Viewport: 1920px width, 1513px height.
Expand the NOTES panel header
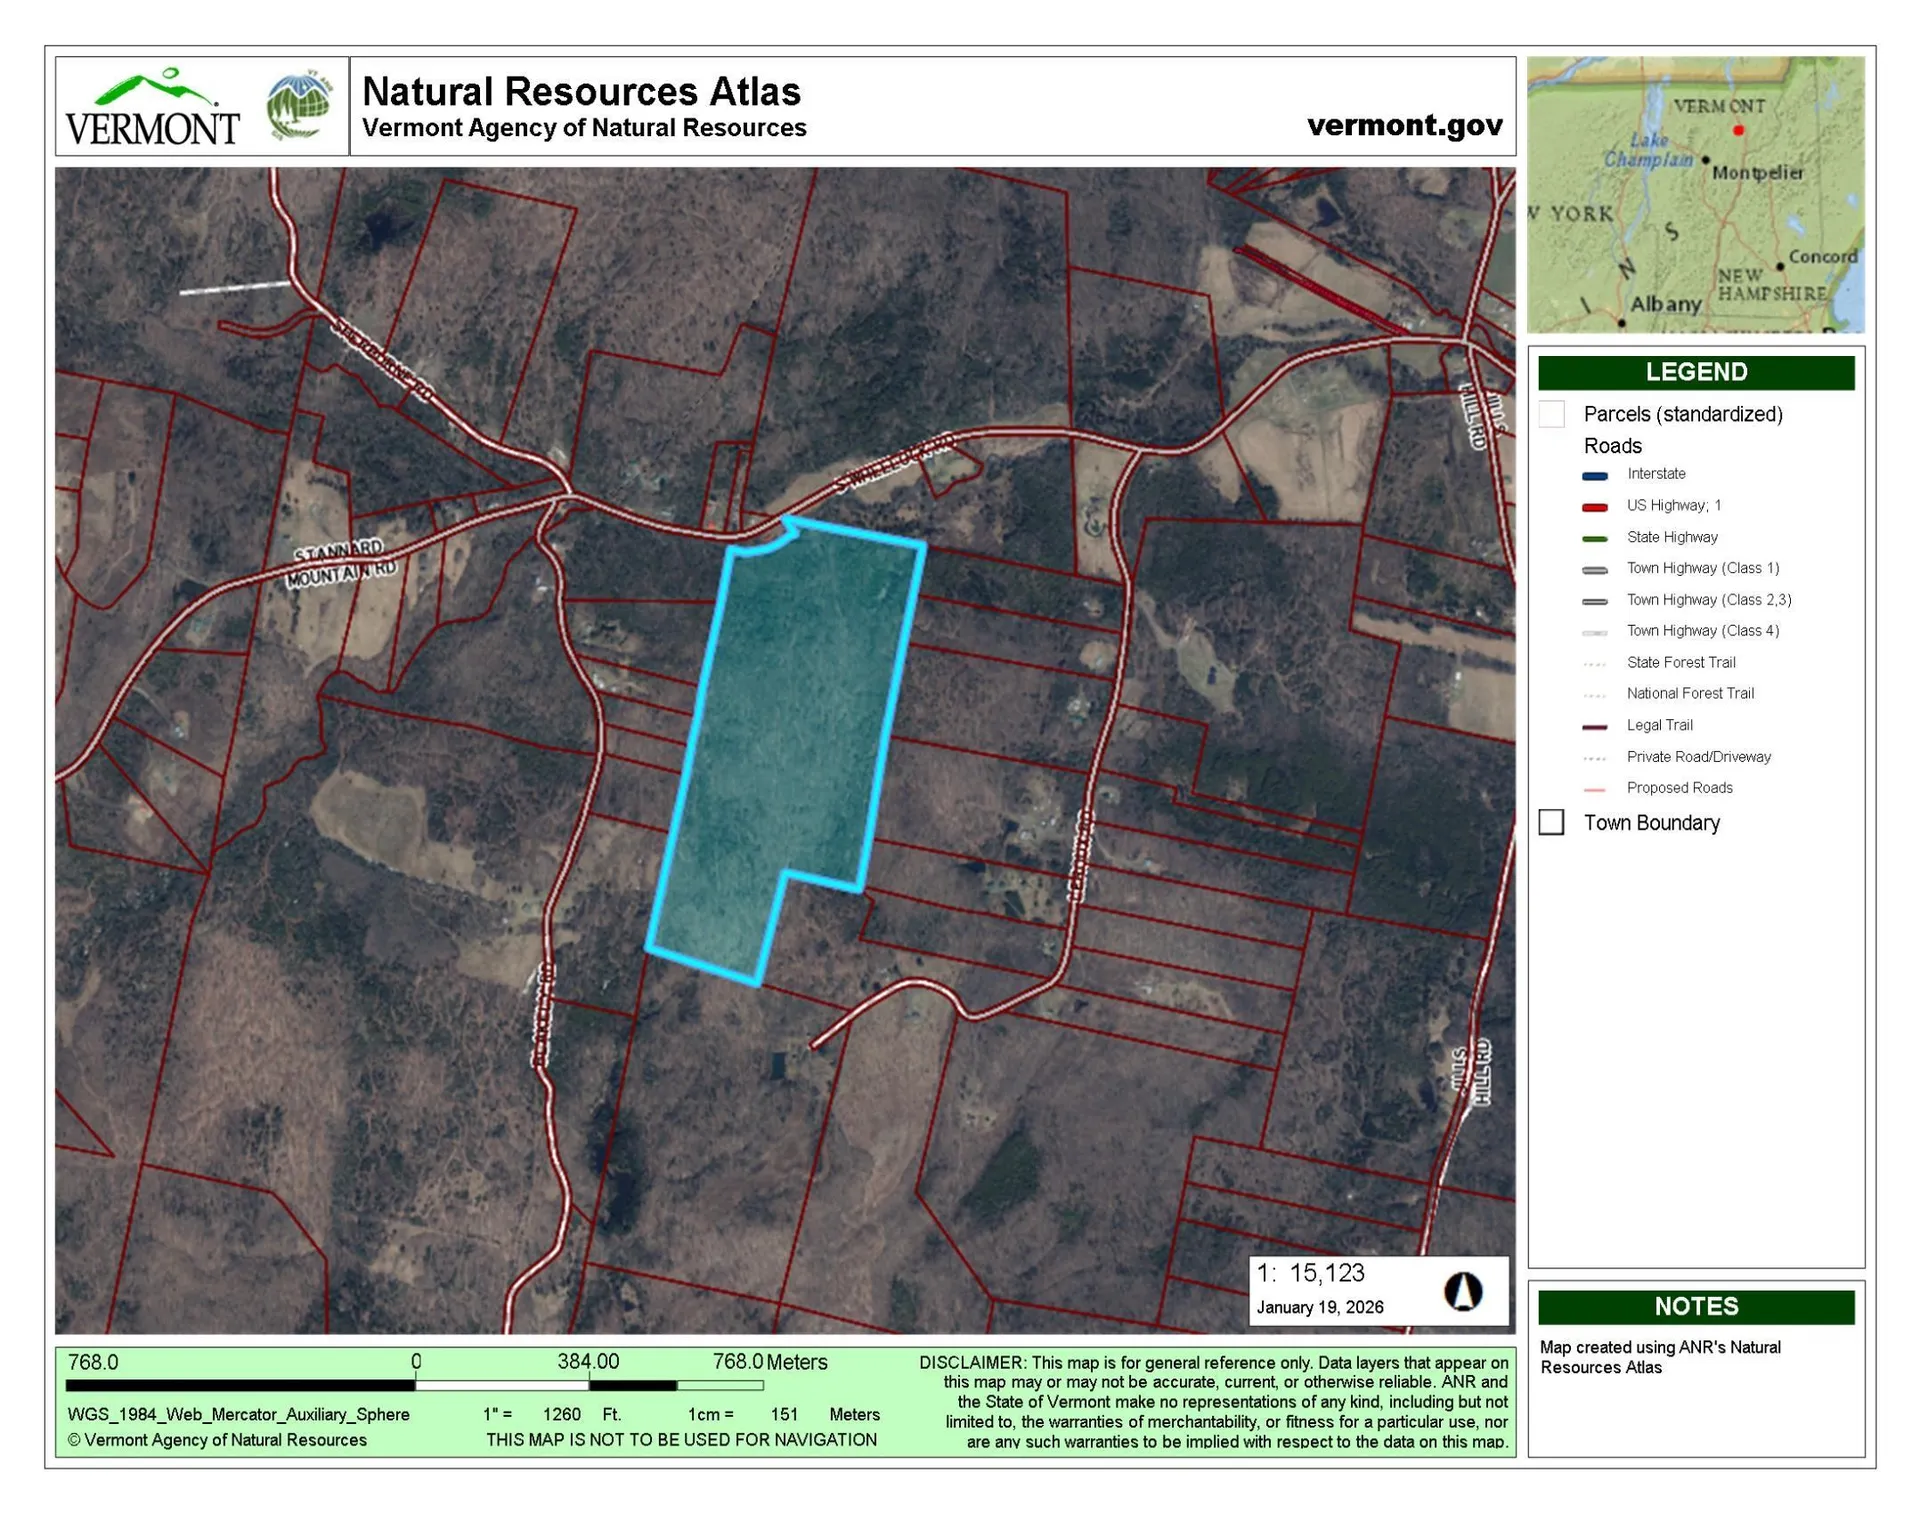click(x=1695, y=1306)
